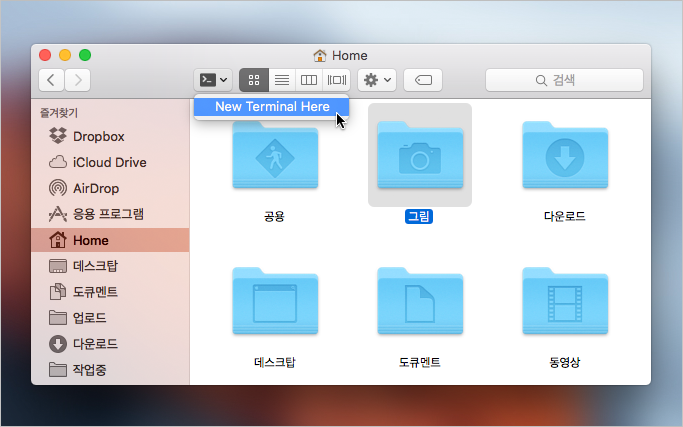Close the Finder window with red button

[45, 55]
